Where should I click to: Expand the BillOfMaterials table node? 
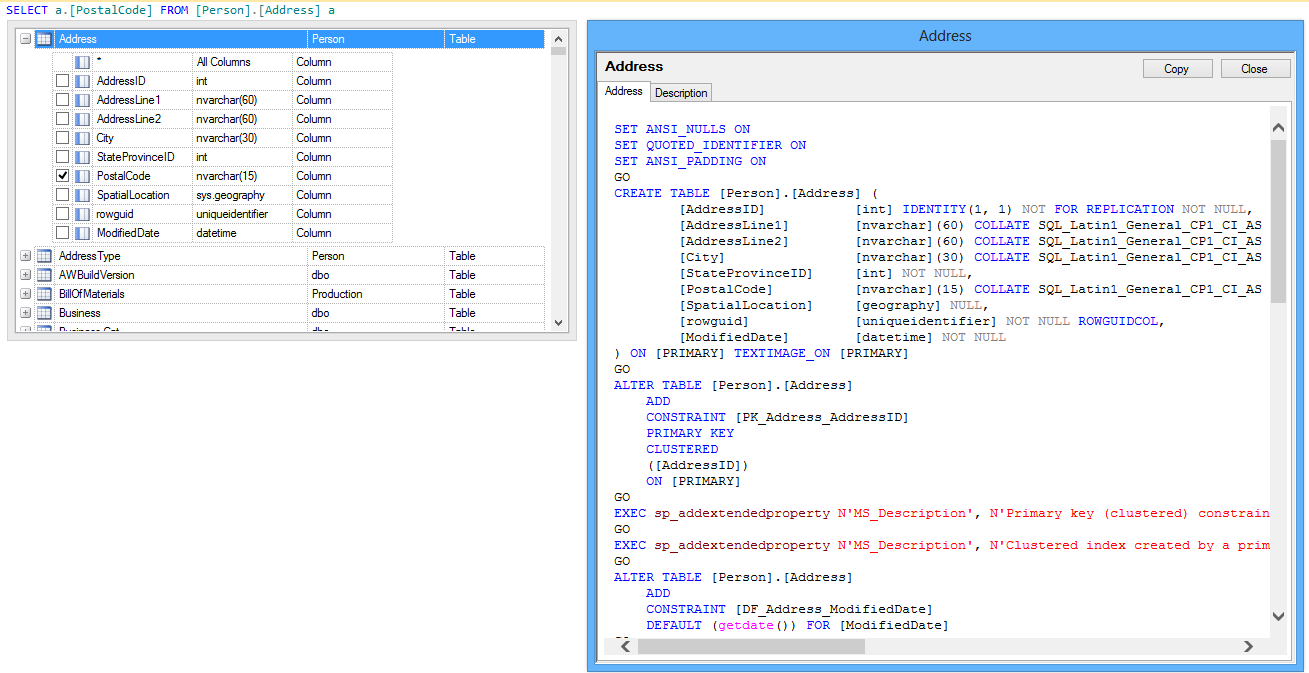26,294
